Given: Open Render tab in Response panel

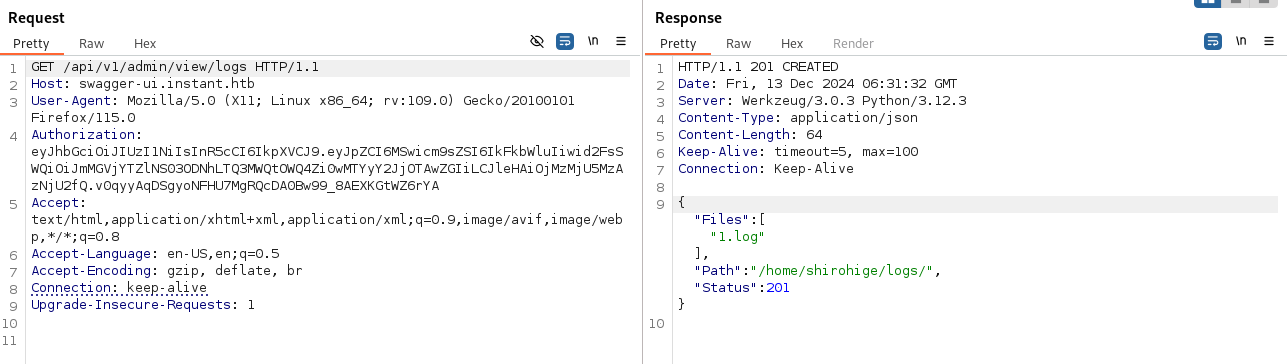Looking at the screenshot, I should point(853,44).
